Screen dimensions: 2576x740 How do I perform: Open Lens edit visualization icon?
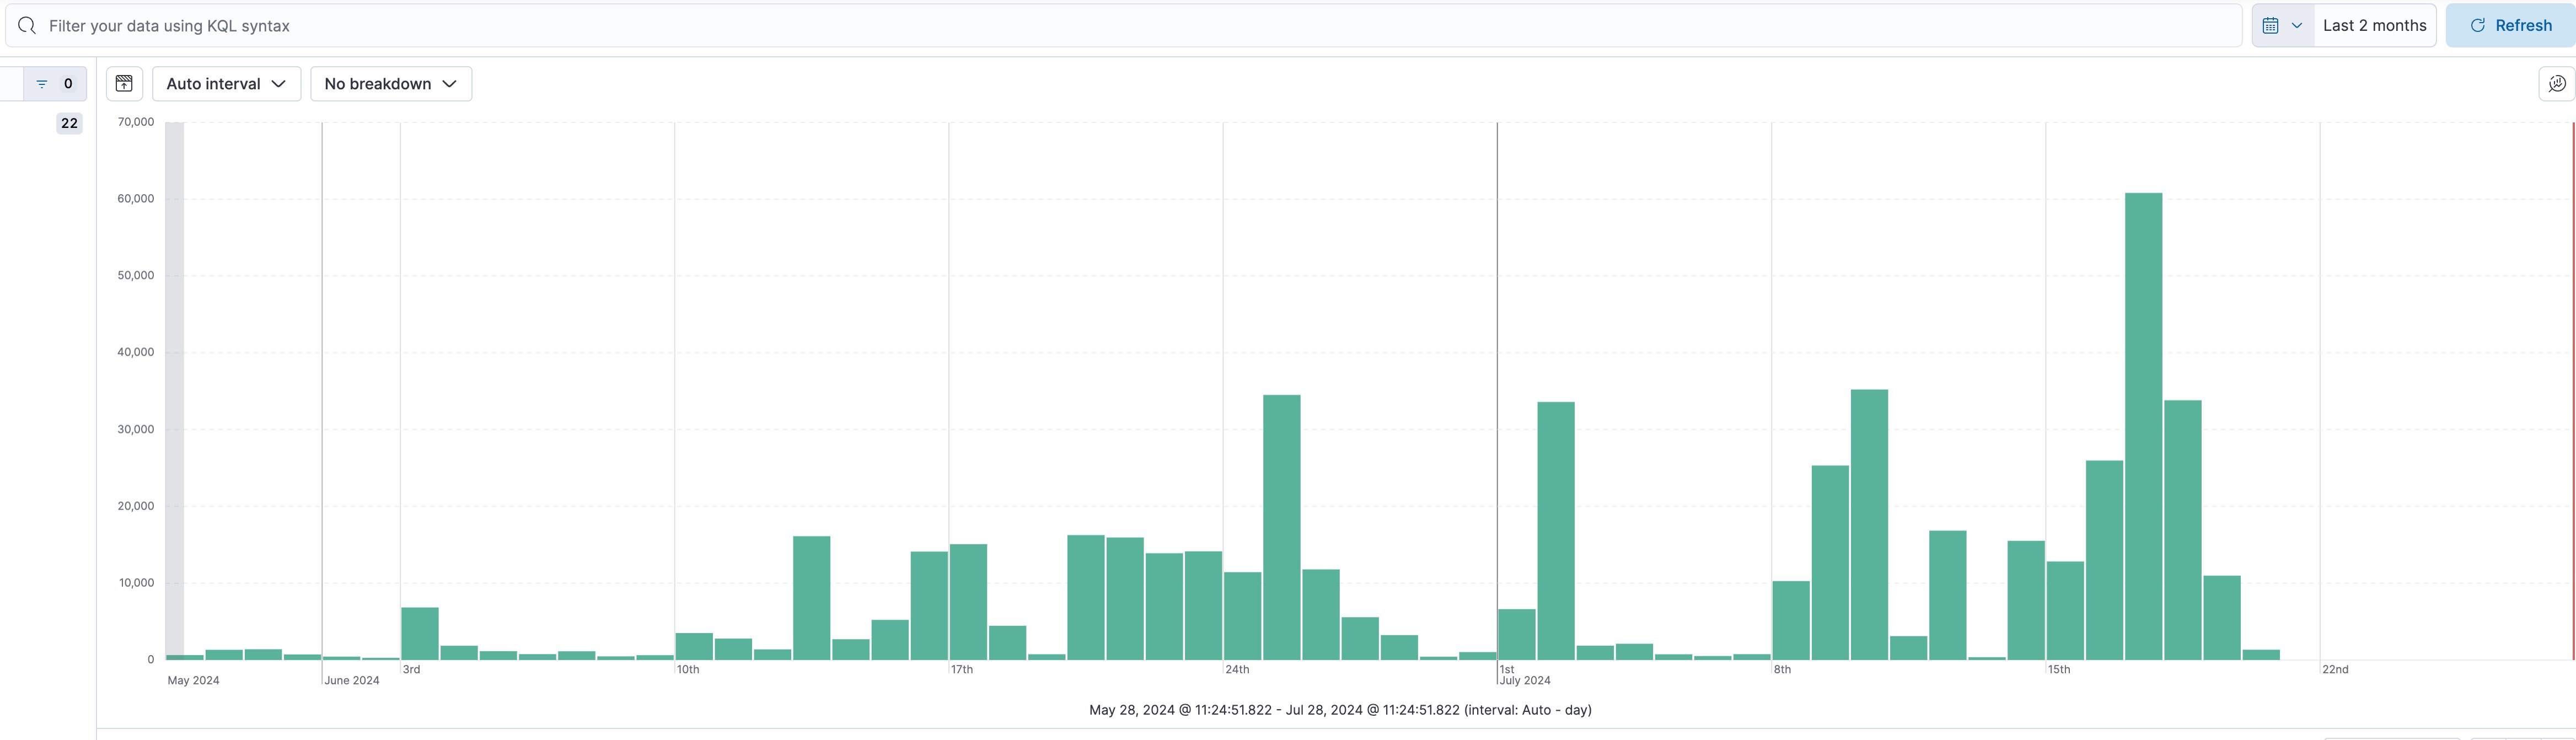[x=2556, y=84]
